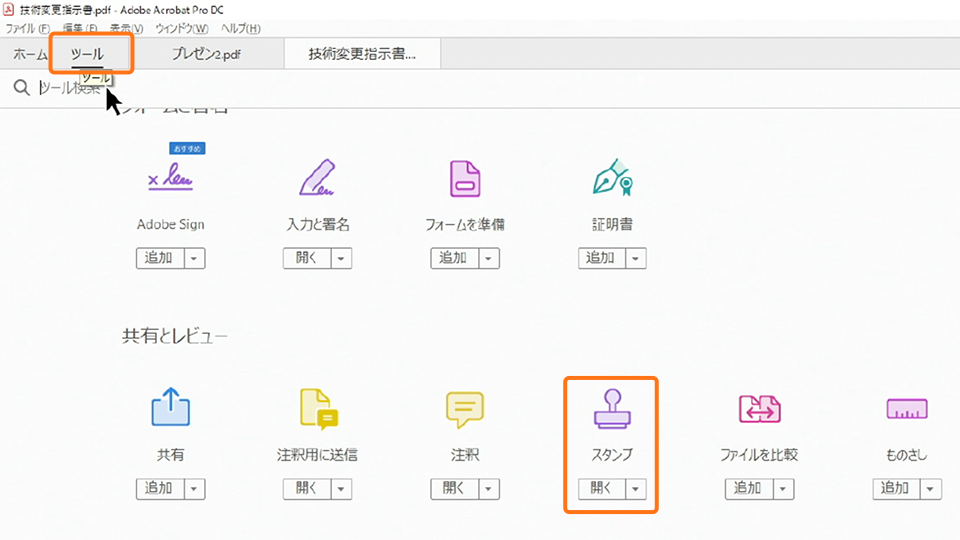
Task: Switch to the ツール tab
Action: click(x=88, y=54)
